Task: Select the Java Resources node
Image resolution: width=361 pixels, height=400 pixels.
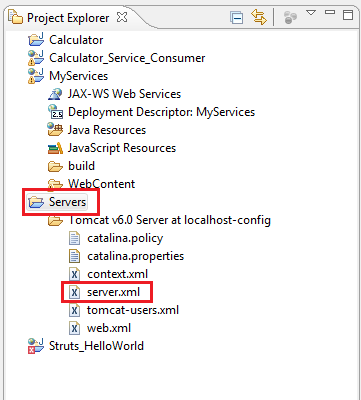Action: click(107, 130)
